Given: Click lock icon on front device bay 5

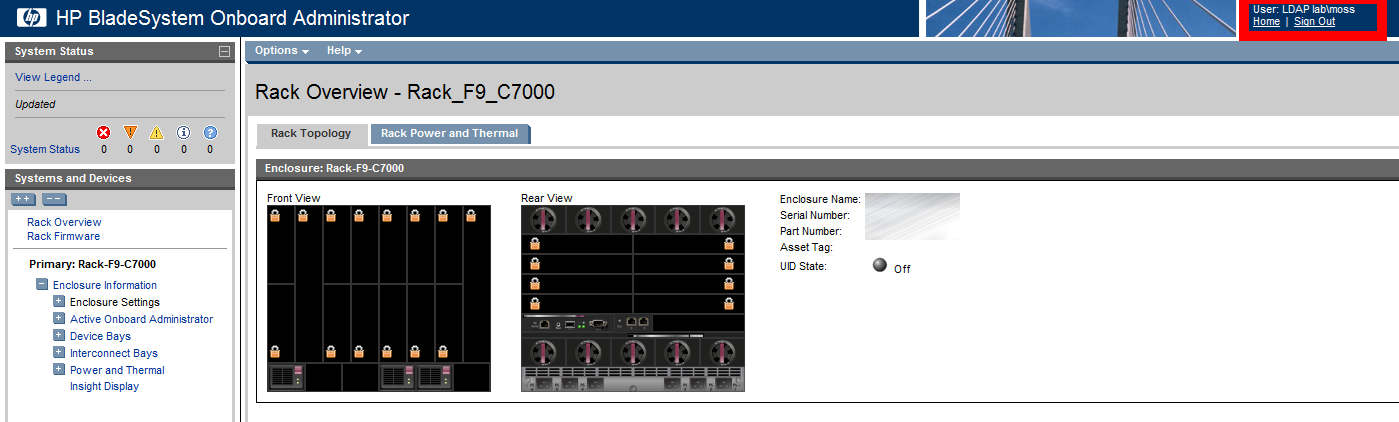Looking at the screenshot, I should [x=387, y=216].
